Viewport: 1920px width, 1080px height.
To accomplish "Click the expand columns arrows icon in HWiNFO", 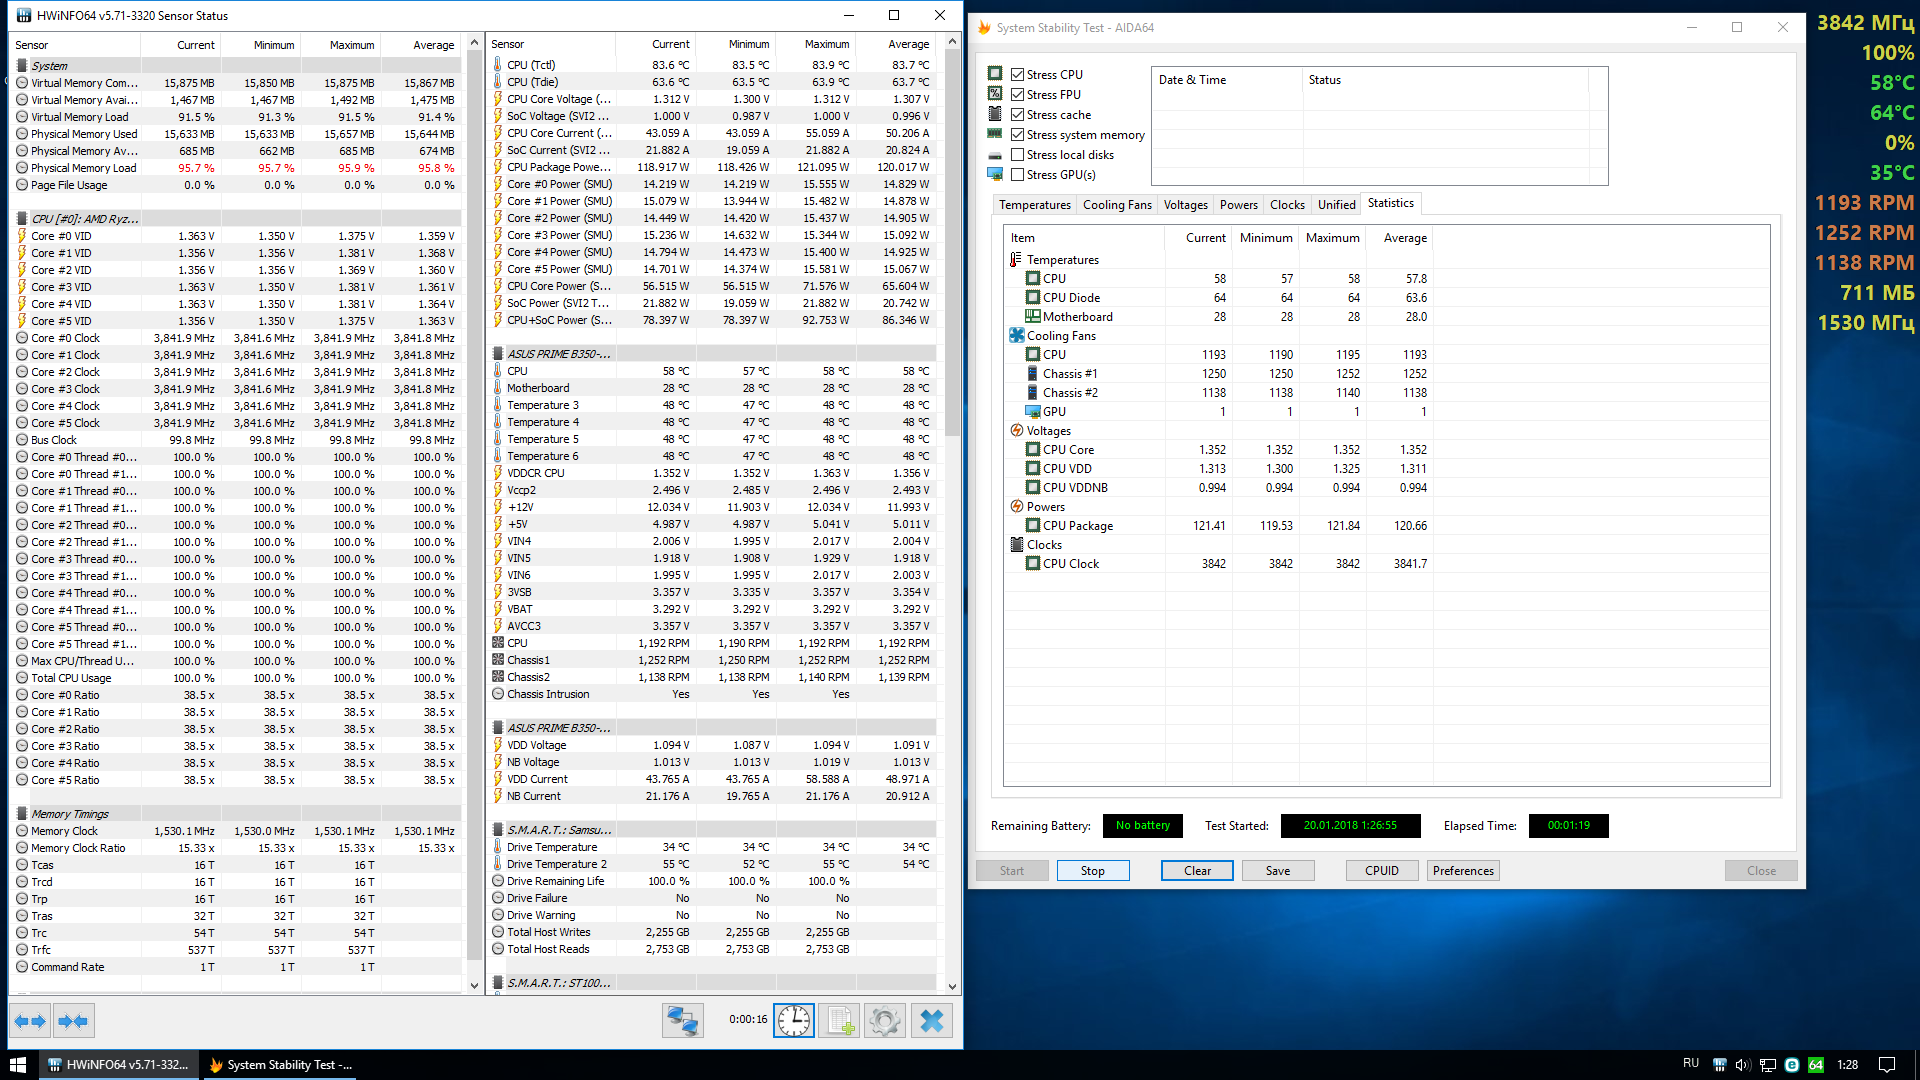I will [x=30, y=1021].
